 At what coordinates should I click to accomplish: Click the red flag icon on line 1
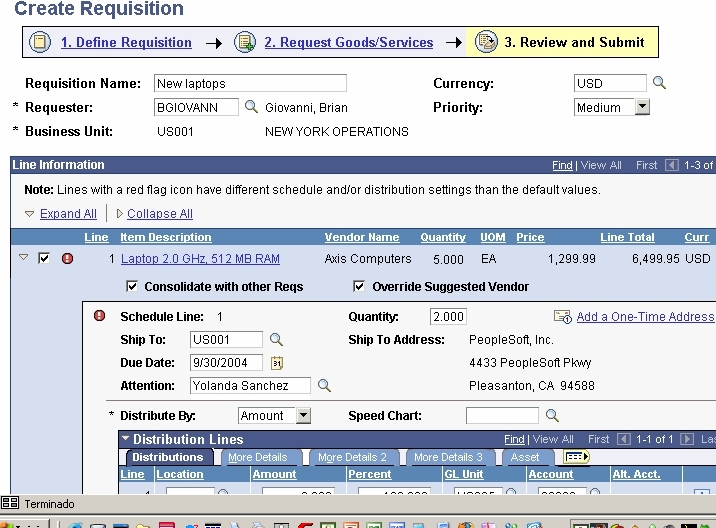tap(67, 259)
